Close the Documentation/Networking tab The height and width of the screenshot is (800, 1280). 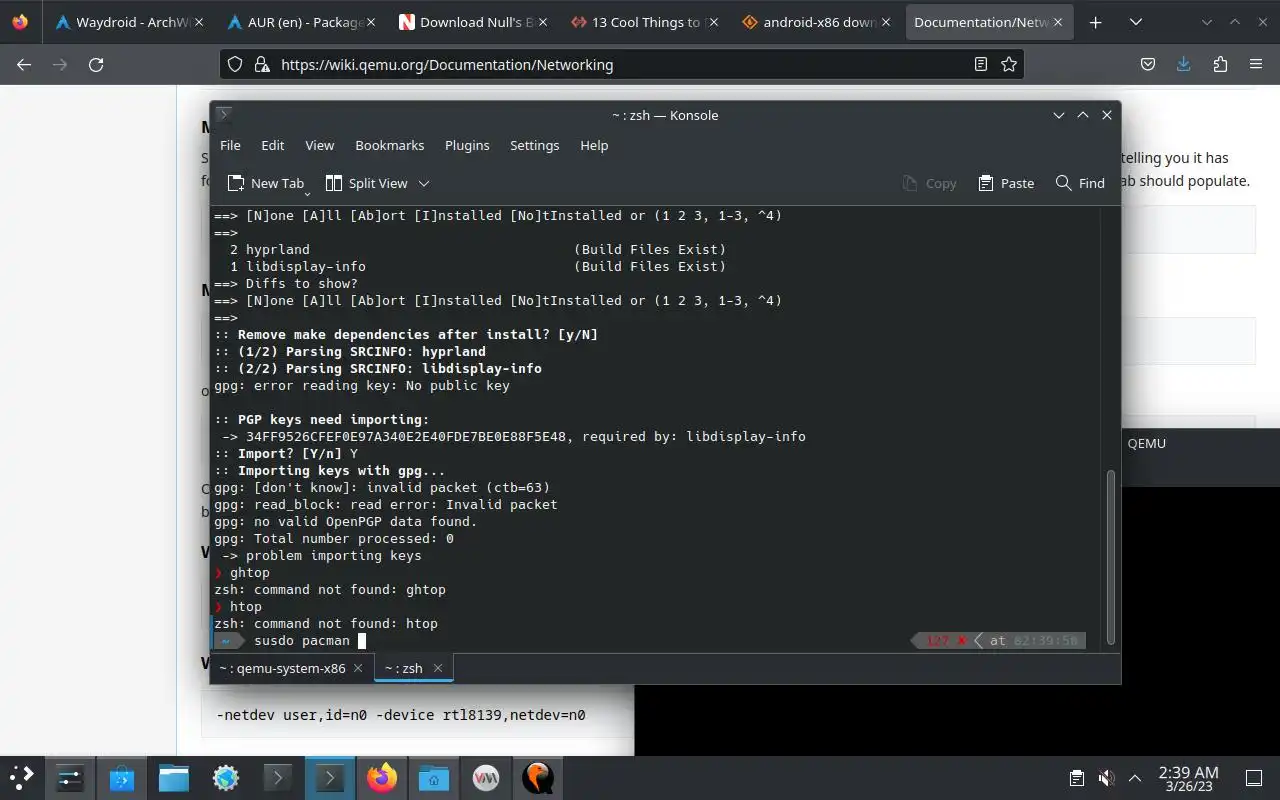click(x=1059, y=22)
